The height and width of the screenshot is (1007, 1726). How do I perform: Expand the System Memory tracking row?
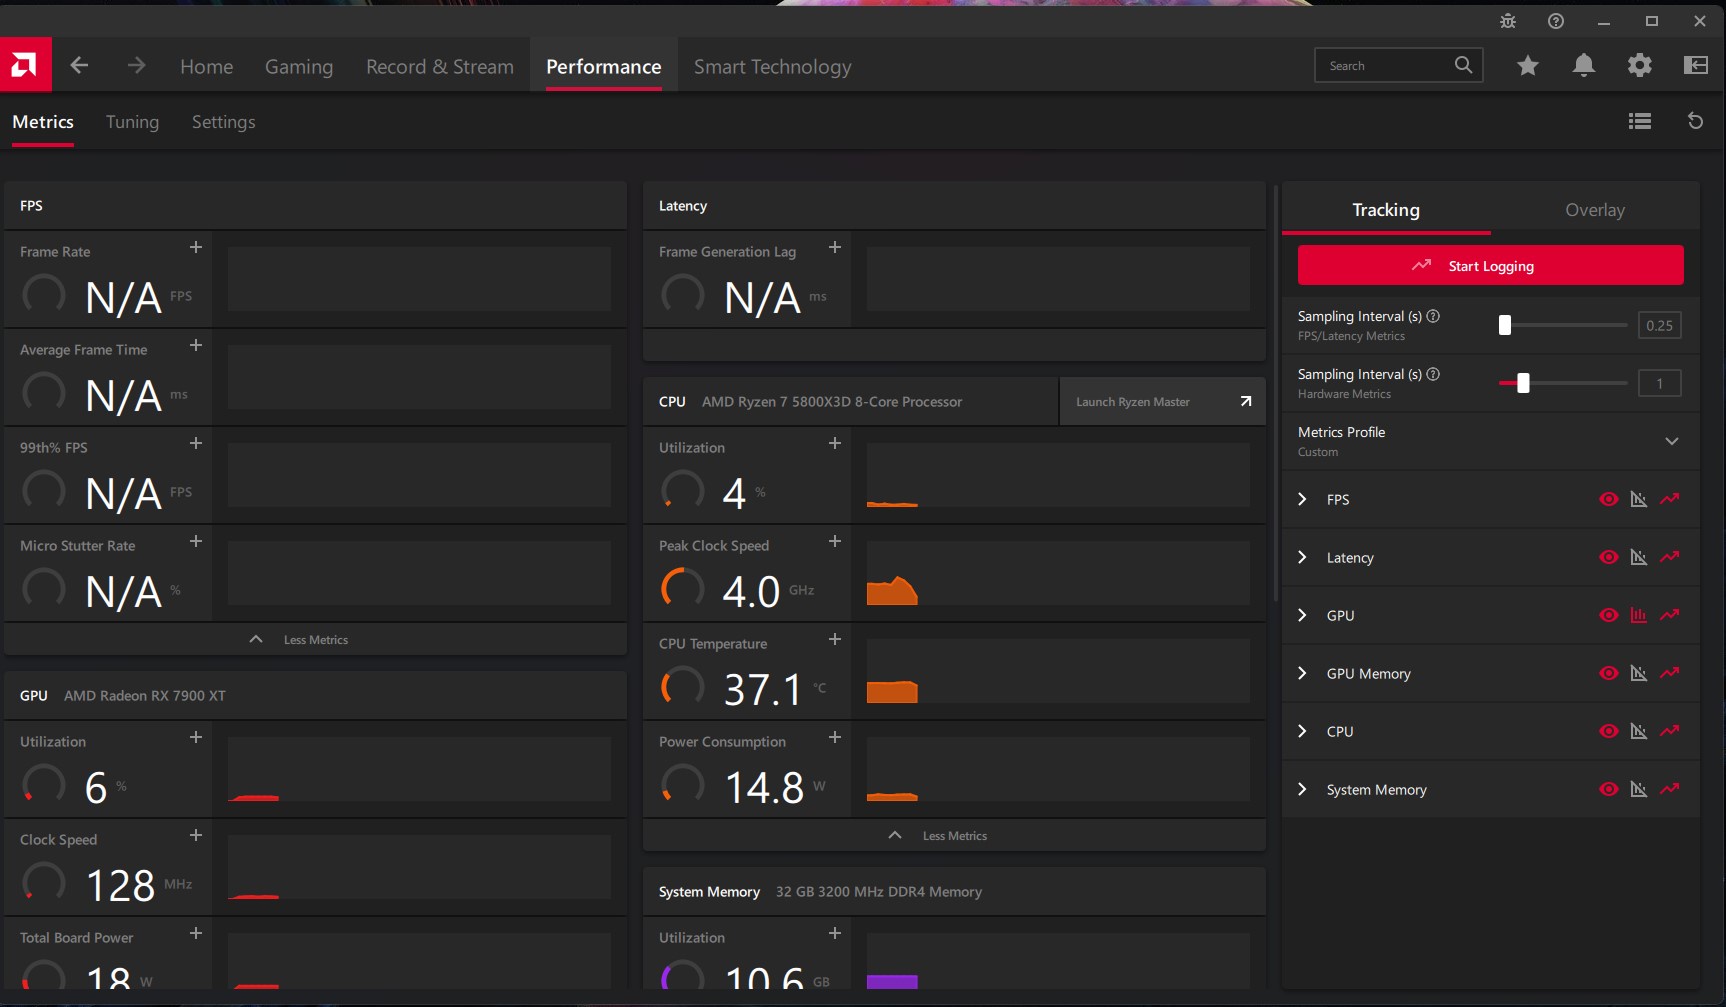click(1302, 789)
